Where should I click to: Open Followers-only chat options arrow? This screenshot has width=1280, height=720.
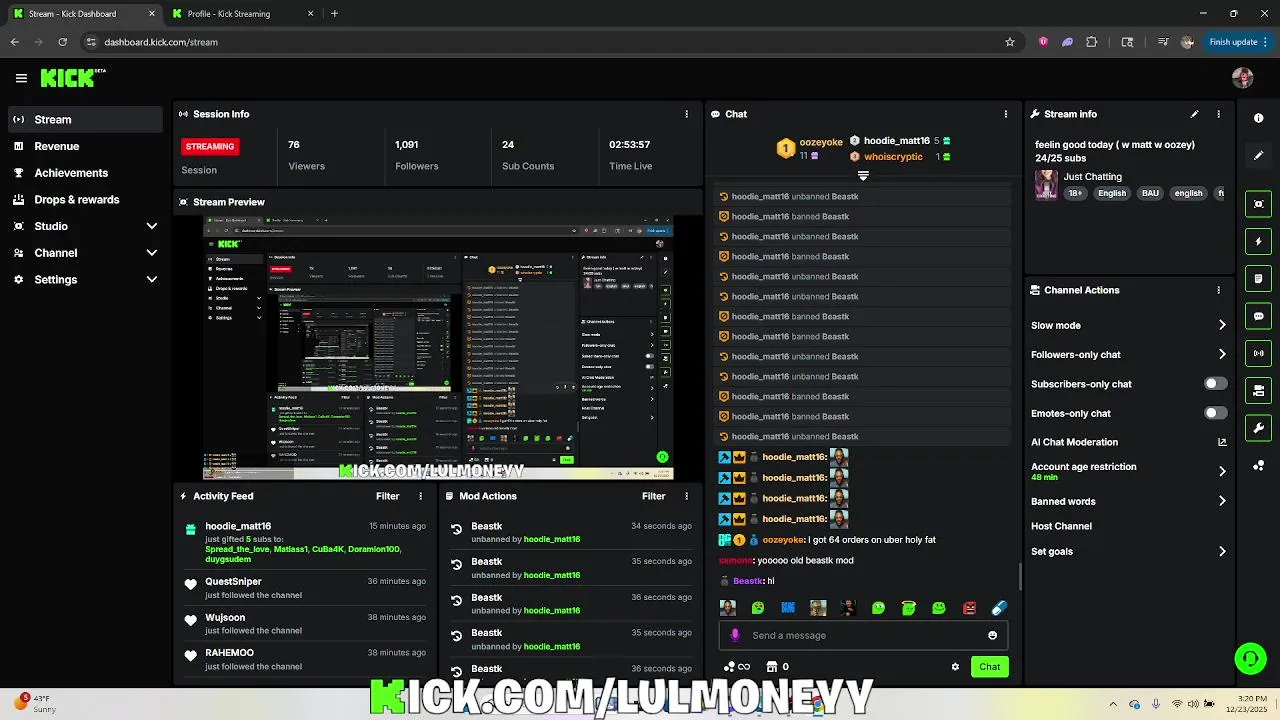(1222, 354)
